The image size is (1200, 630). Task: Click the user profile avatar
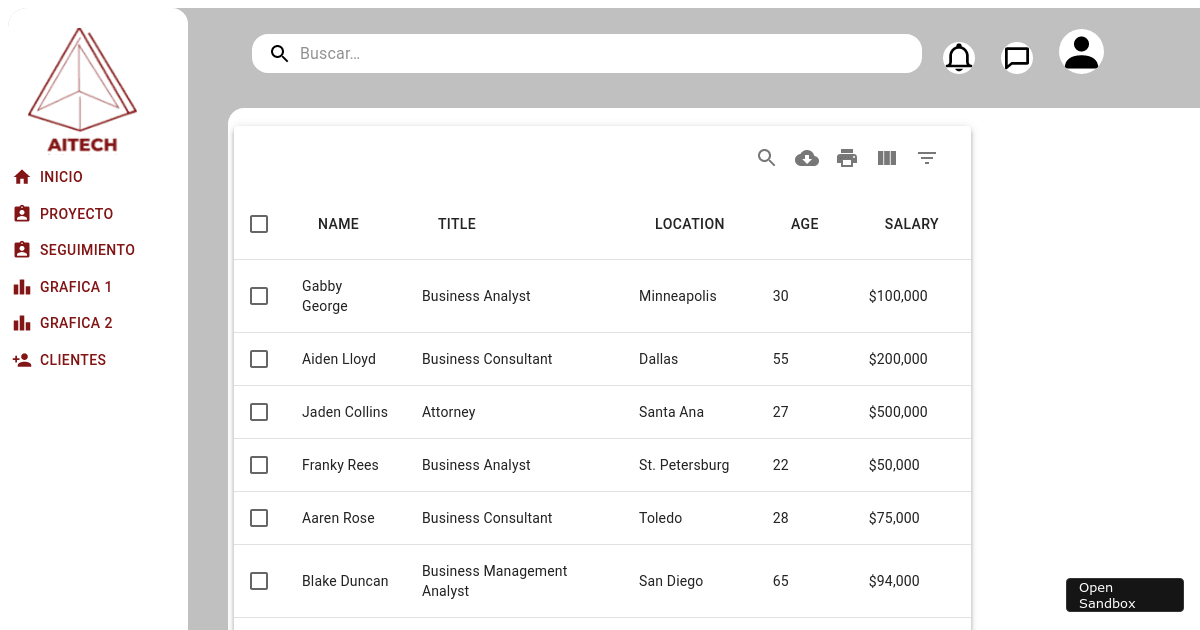[x=1081, y=52]
